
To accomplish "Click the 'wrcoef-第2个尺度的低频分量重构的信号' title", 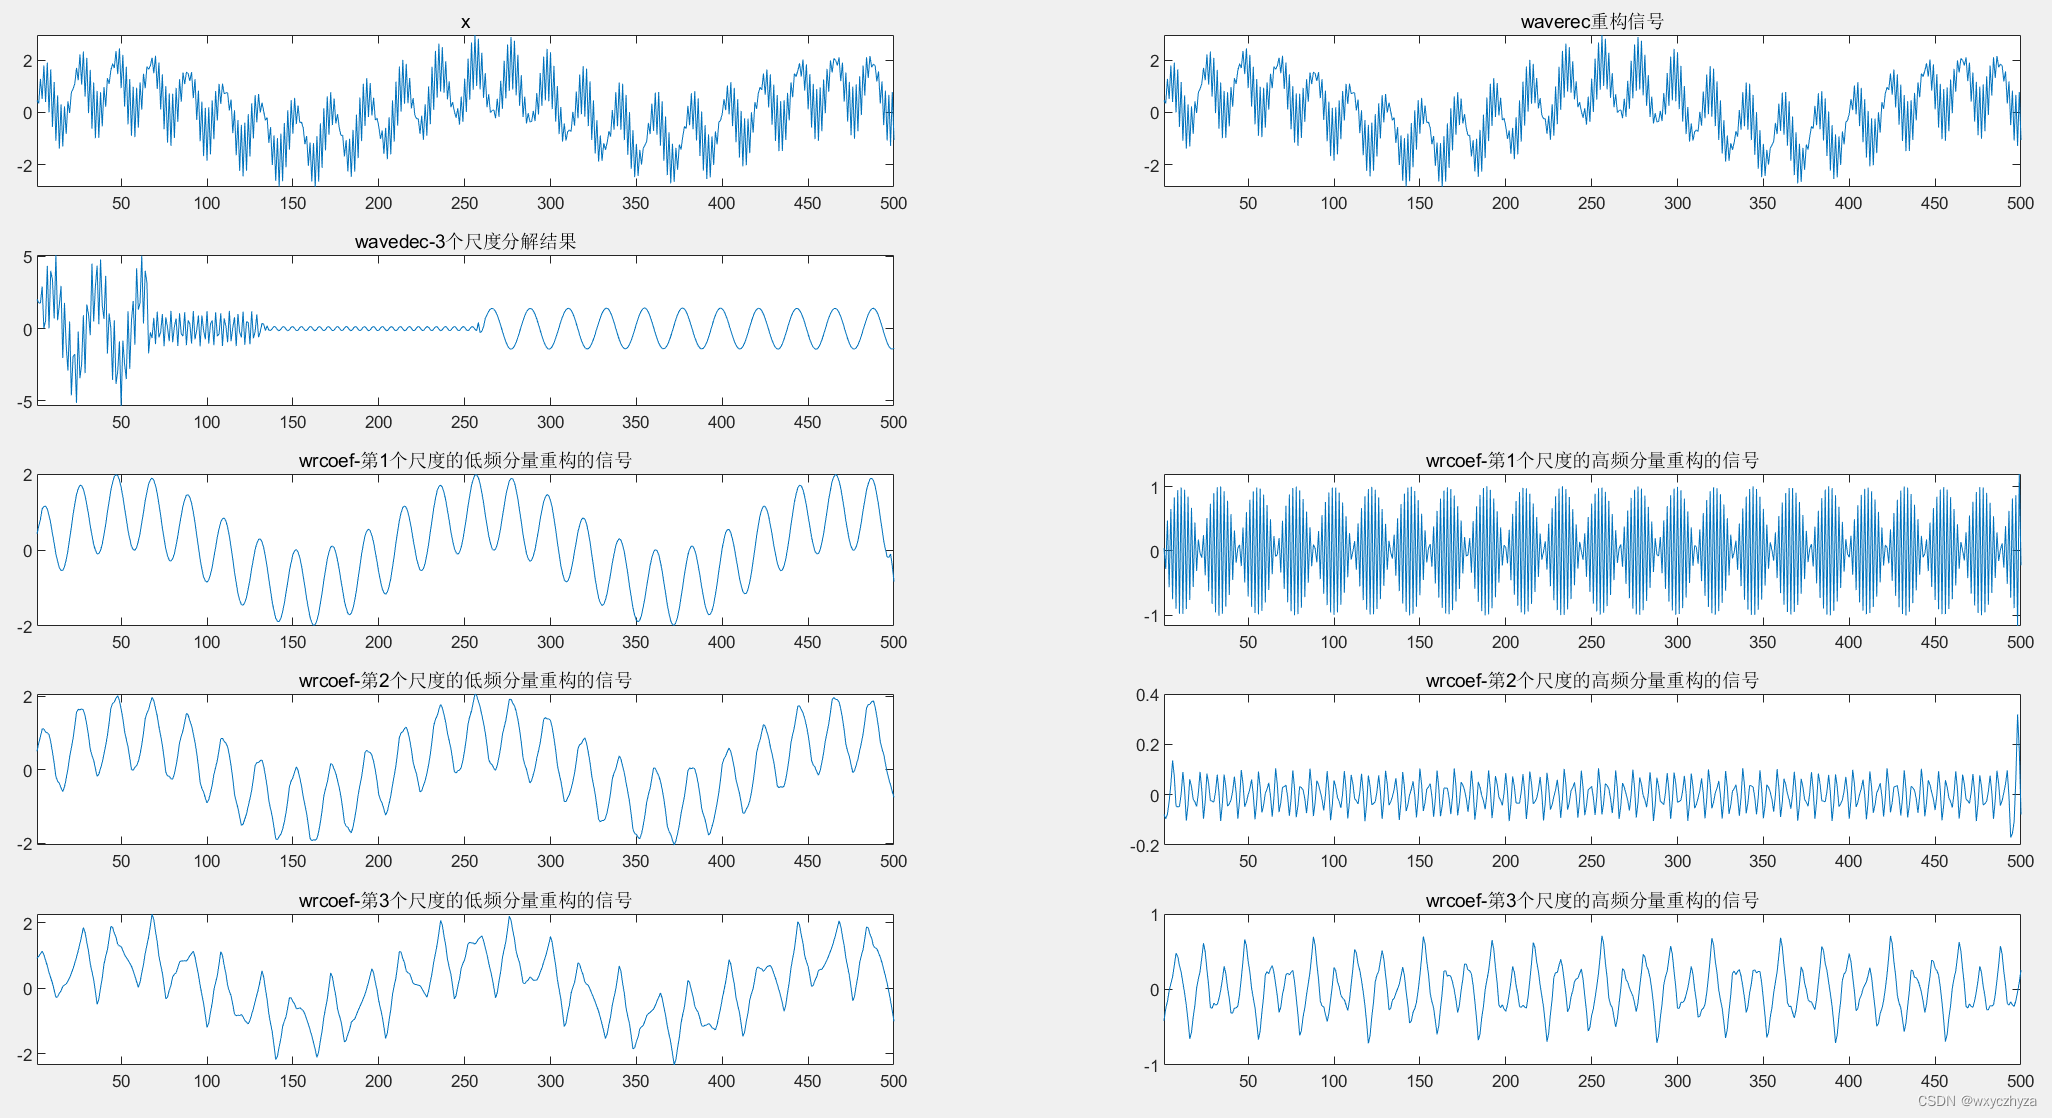I will (465, 680).
